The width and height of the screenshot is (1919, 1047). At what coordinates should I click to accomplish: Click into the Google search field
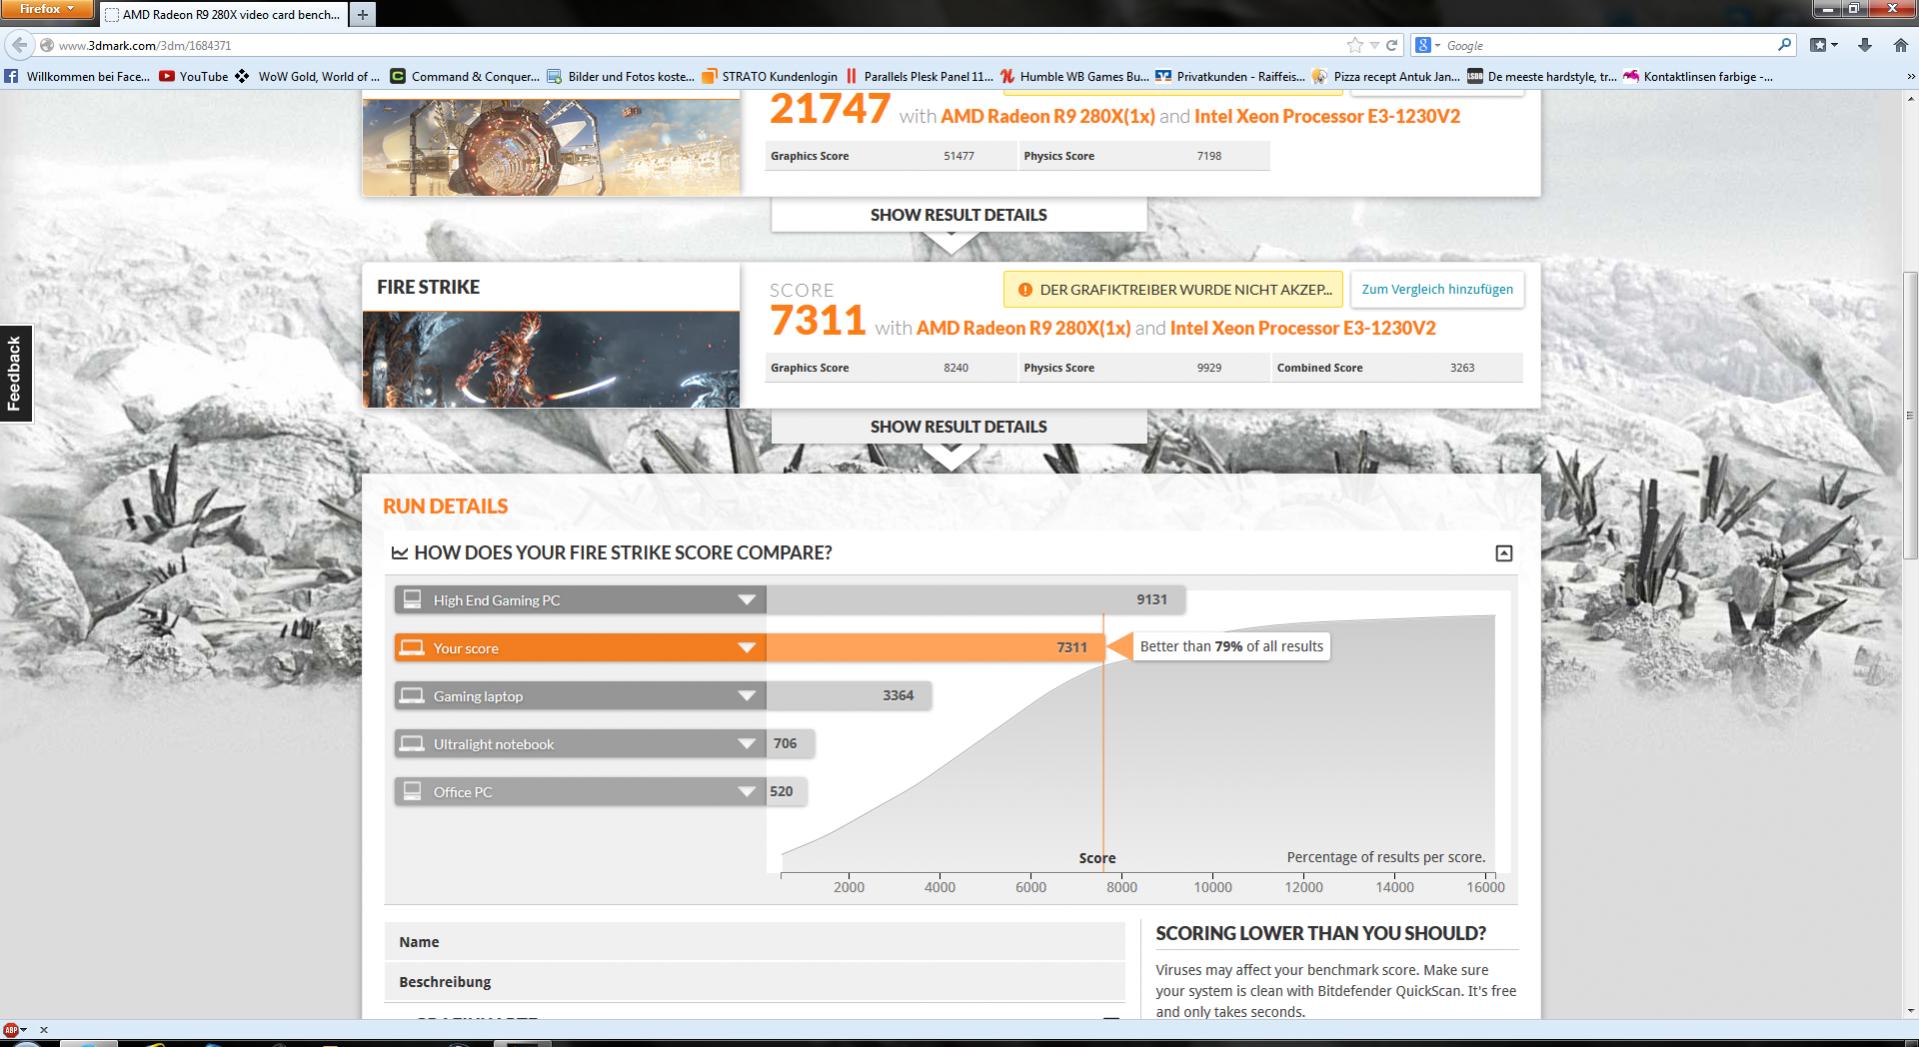click(x=1608, y=45)
